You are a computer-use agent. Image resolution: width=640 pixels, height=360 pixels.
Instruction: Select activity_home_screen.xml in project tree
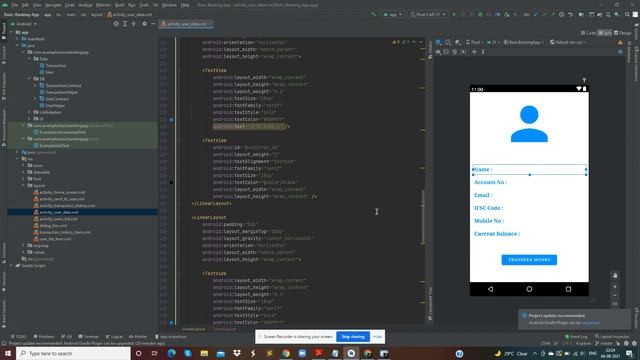click(x=62, y=192)
